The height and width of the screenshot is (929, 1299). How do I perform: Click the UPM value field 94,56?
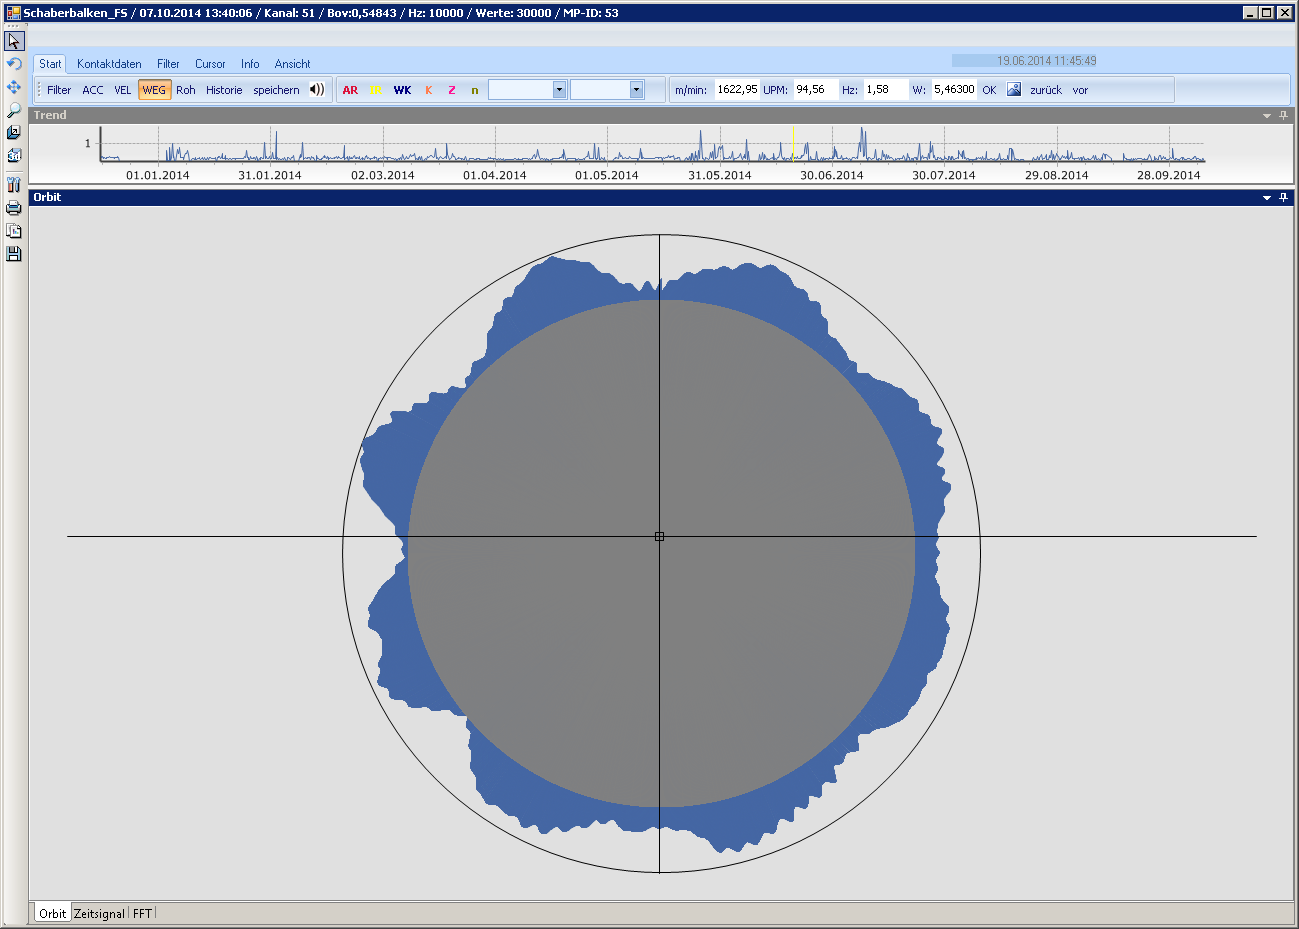(x=815, y=89)
